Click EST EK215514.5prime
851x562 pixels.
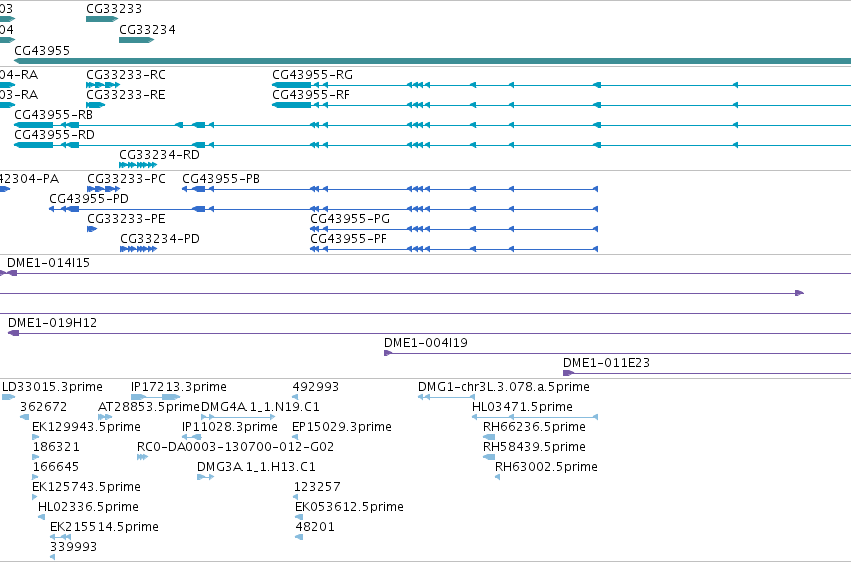pos(104,527)
